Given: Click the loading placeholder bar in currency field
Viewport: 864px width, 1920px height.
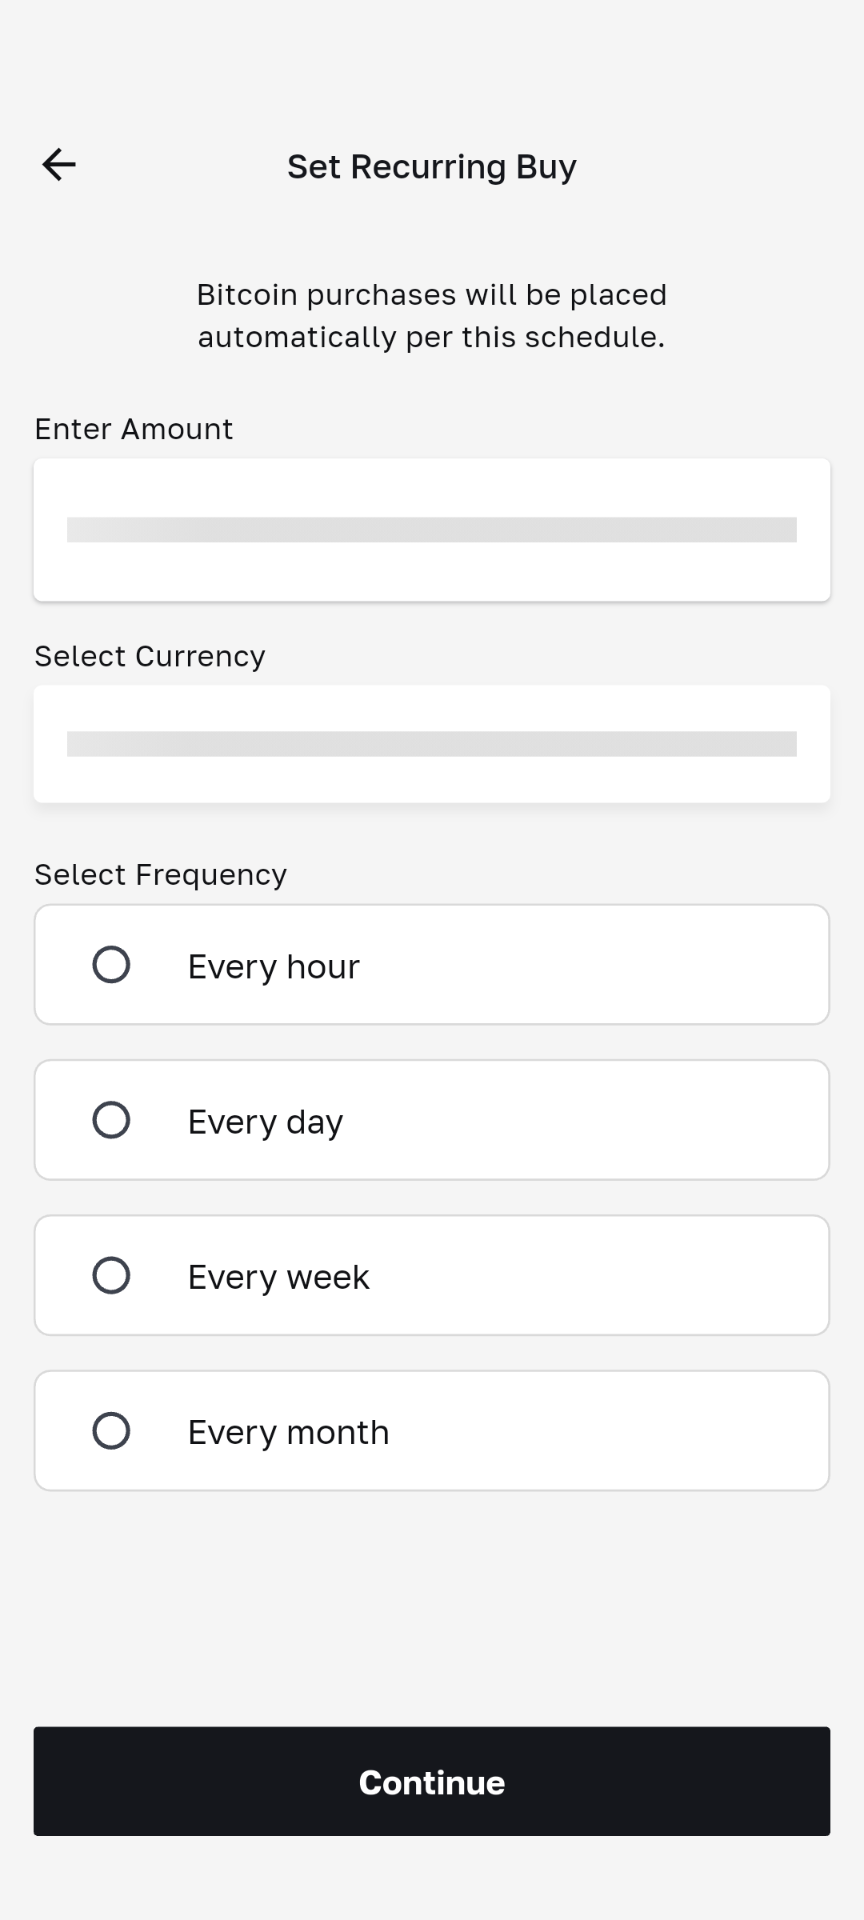Looking at the screenshot, I should coord(432,744).
